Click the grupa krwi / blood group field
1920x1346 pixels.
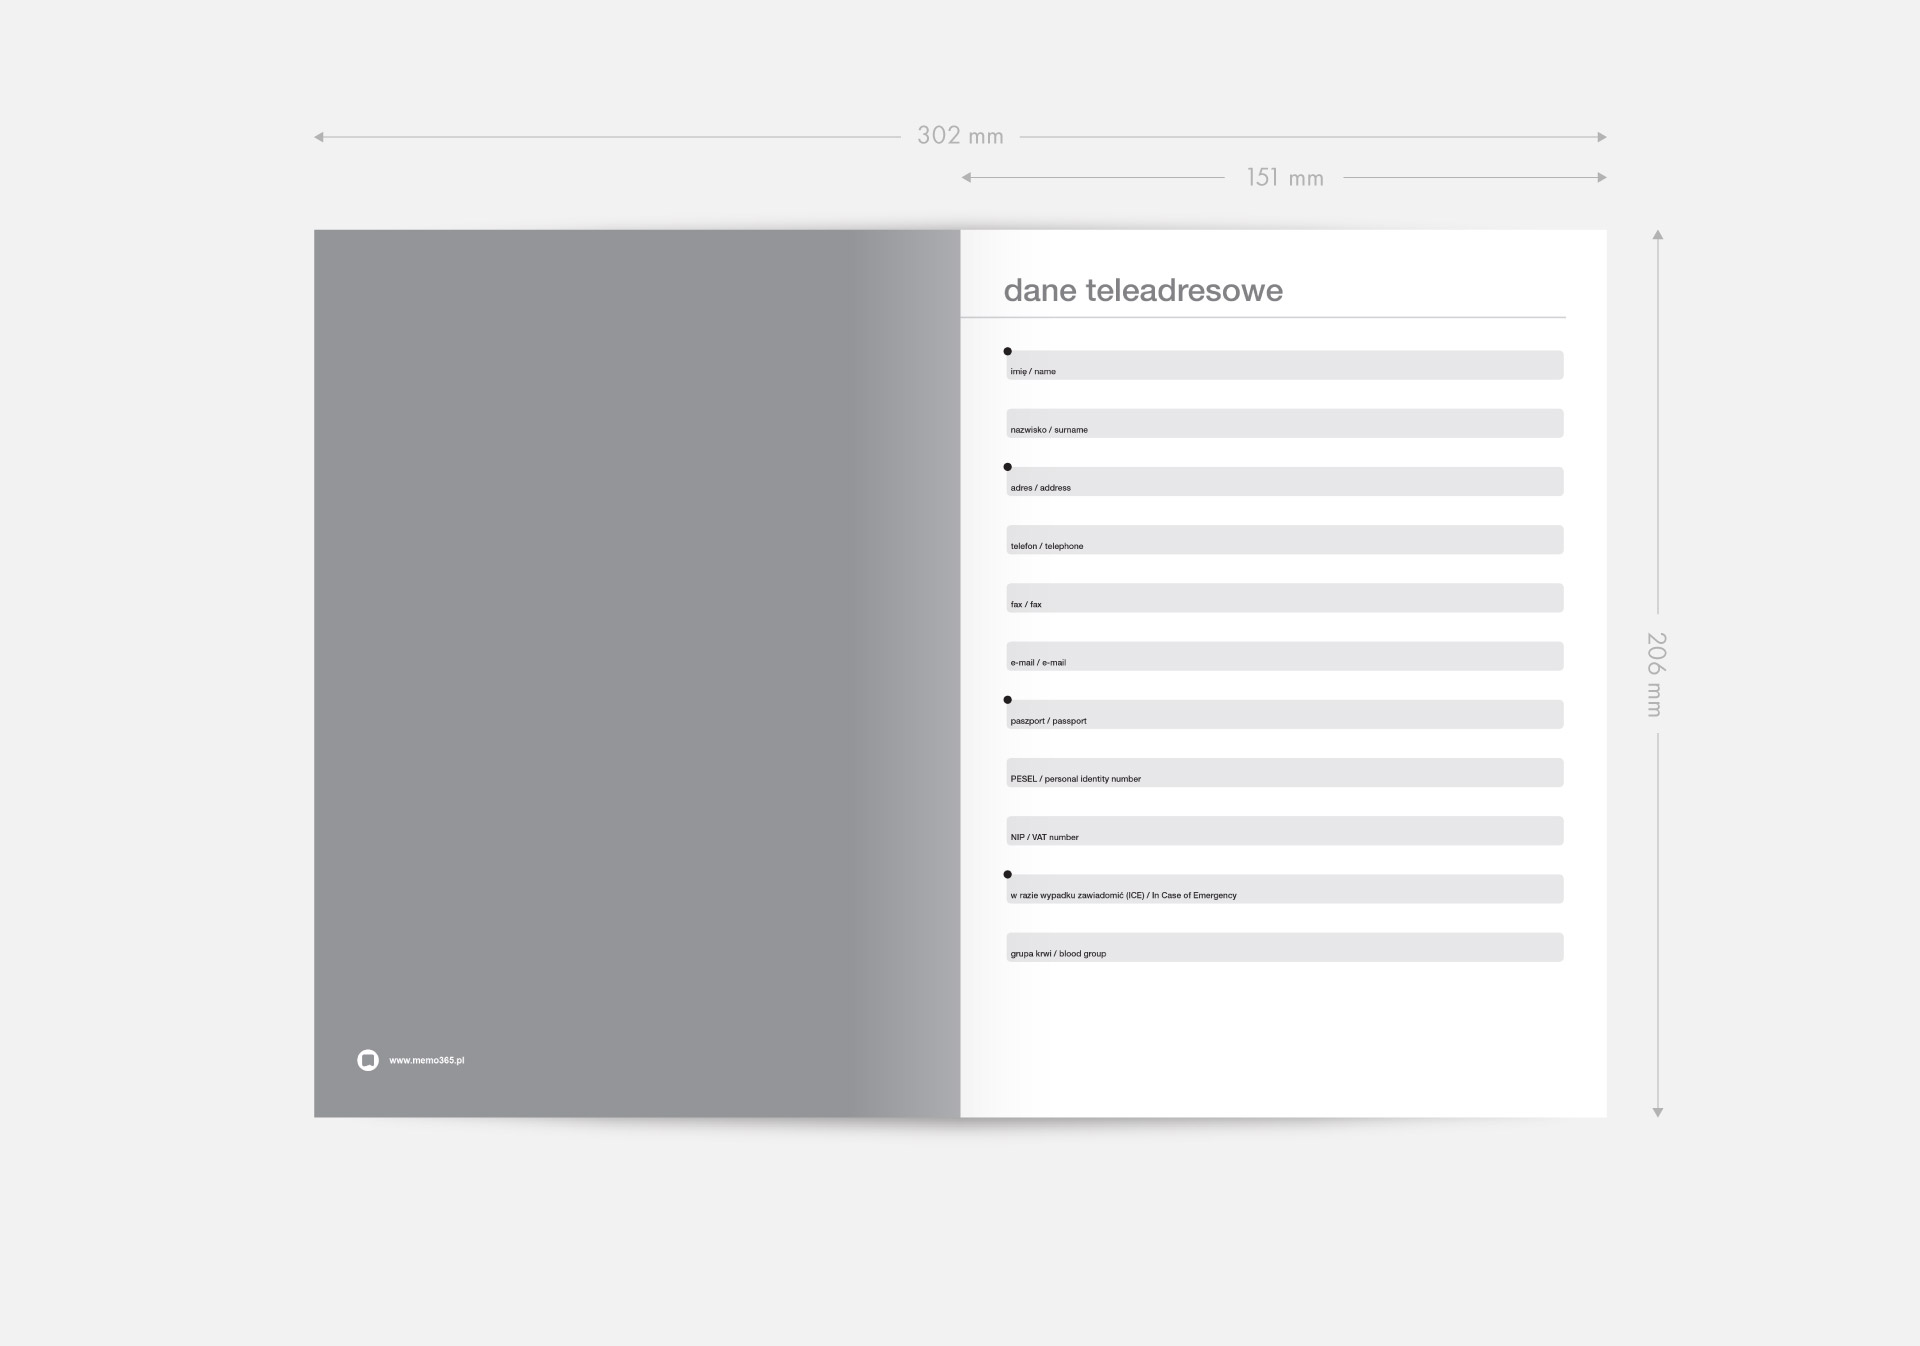coord(1285,947)
